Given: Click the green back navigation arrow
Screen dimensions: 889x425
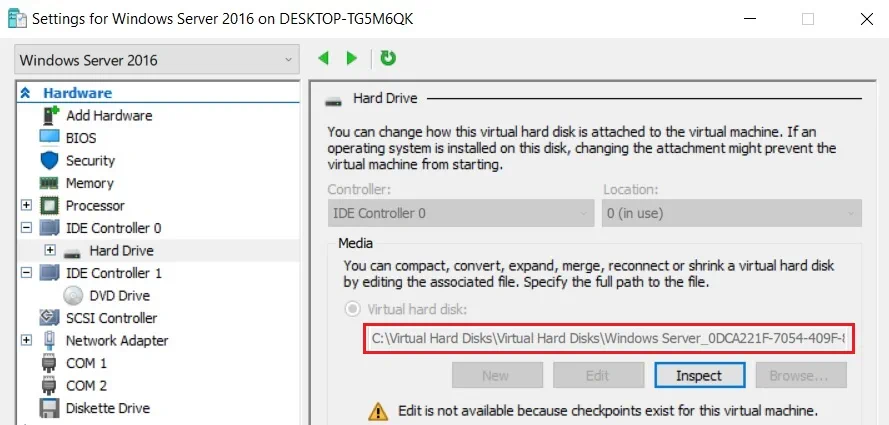Looking at the screenshot, I should click(x=323, y=58).
